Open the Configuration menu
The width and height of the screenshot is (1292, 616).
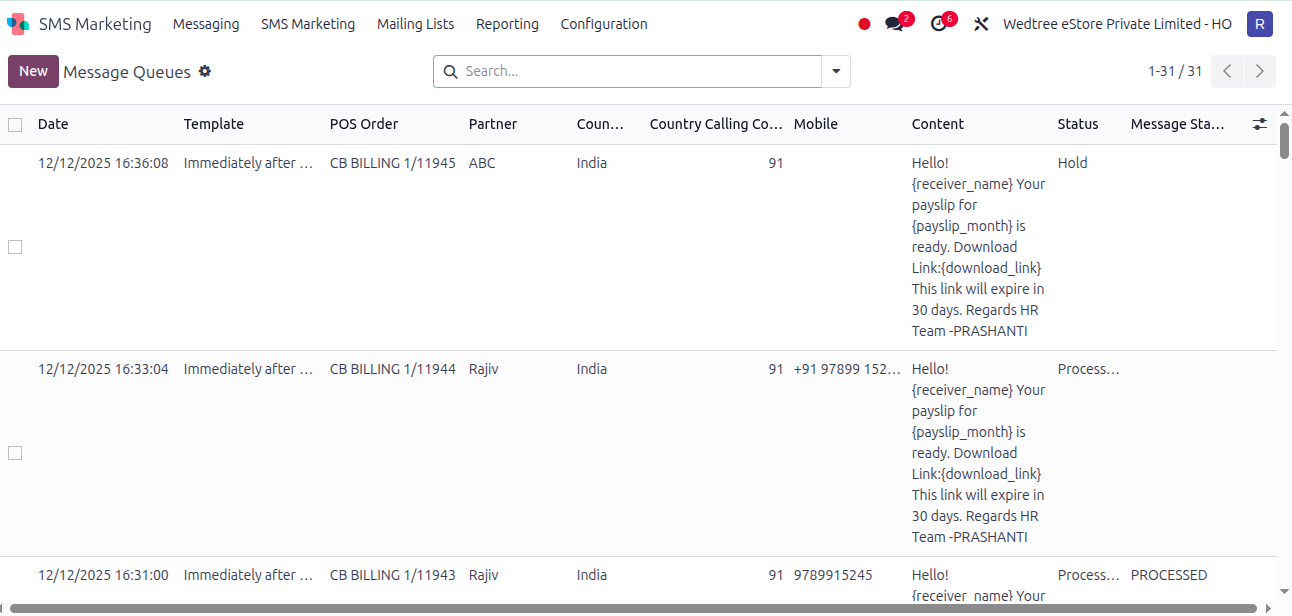point(604,23)
